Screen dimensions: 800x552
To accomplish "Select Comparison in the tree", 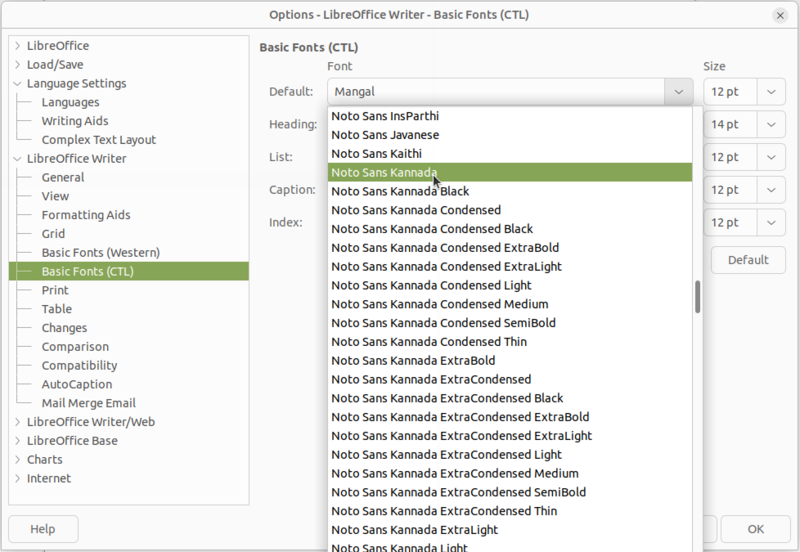I will [x=75, y=347].
